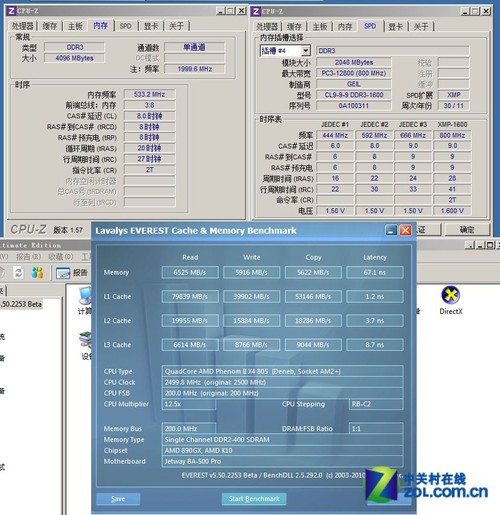
Task: Click the 单通道 channel count field
Action: pyautogui.click(x=195, y=47)
